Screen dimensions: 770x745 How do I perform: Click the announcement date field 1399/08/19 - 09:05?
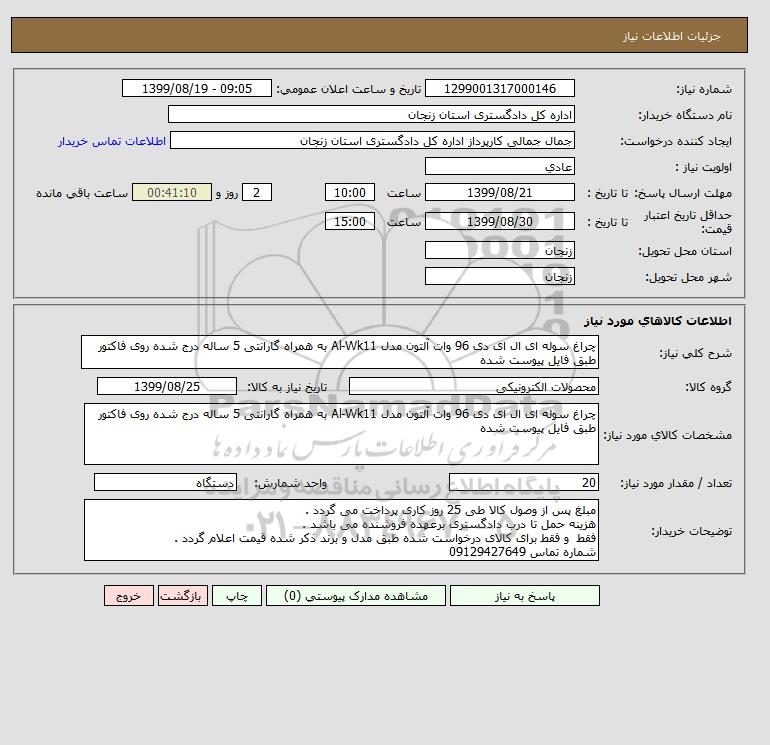click(196, 88)
